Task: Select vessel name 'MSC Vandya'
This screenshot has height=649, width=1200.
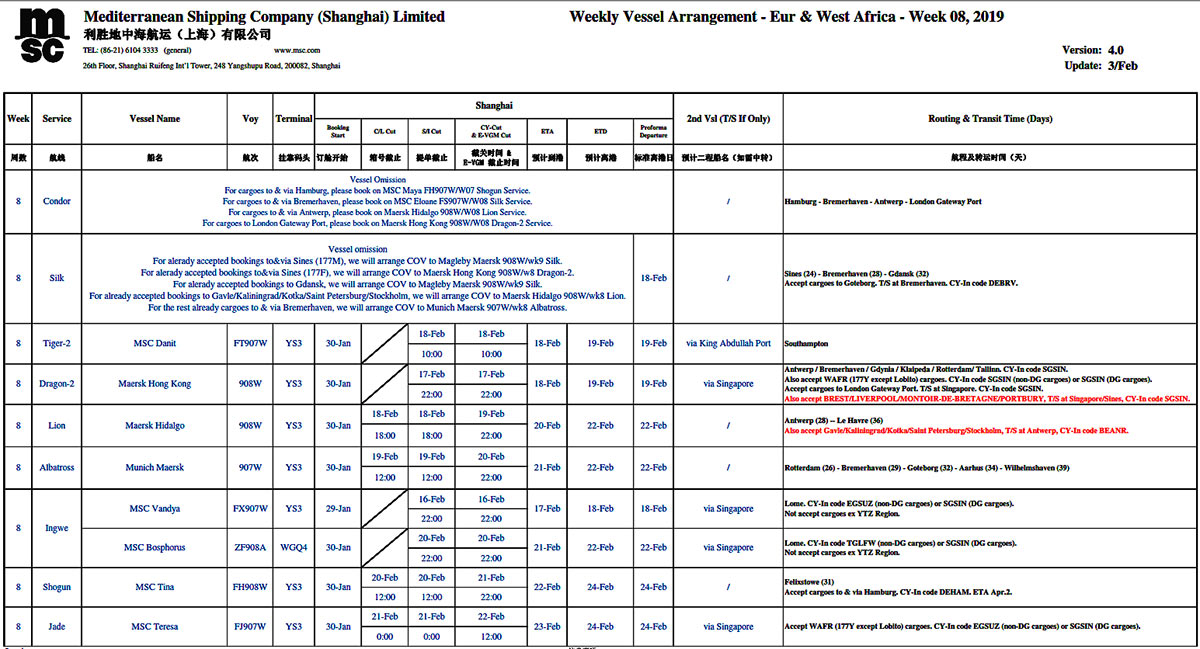Action: [155, 508]
